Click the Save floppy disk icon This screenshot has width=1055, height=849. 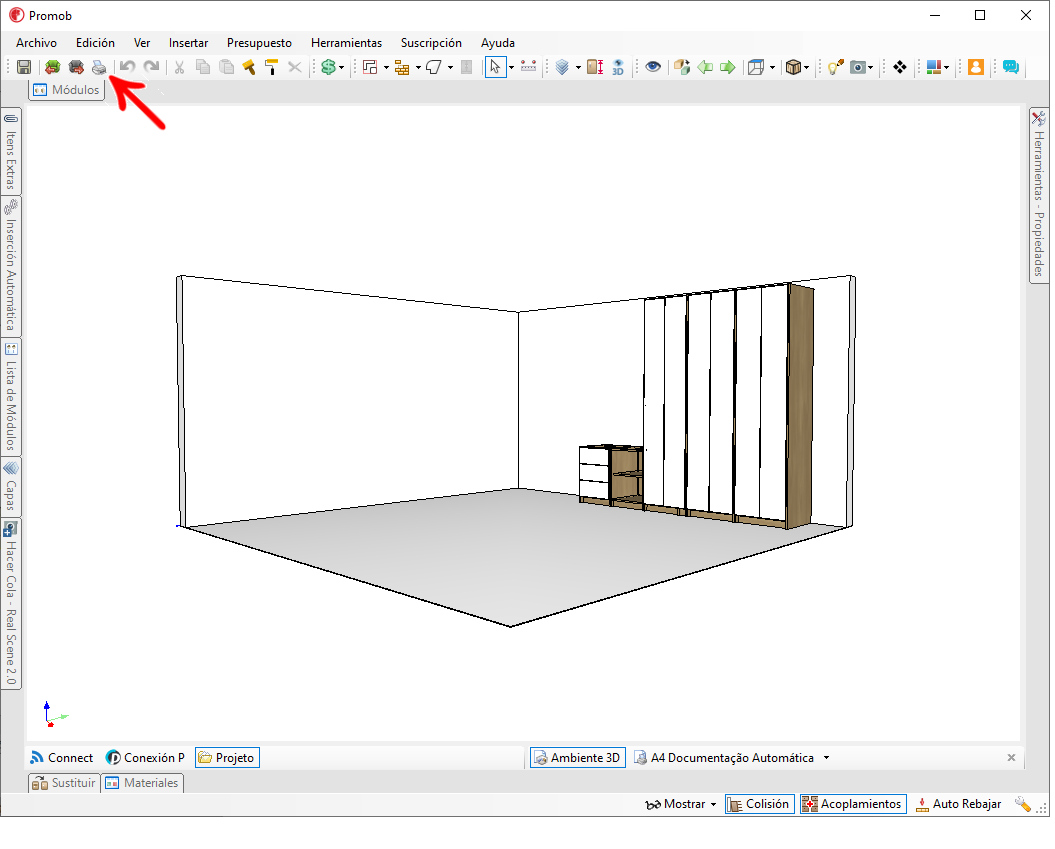click(23, 67)
